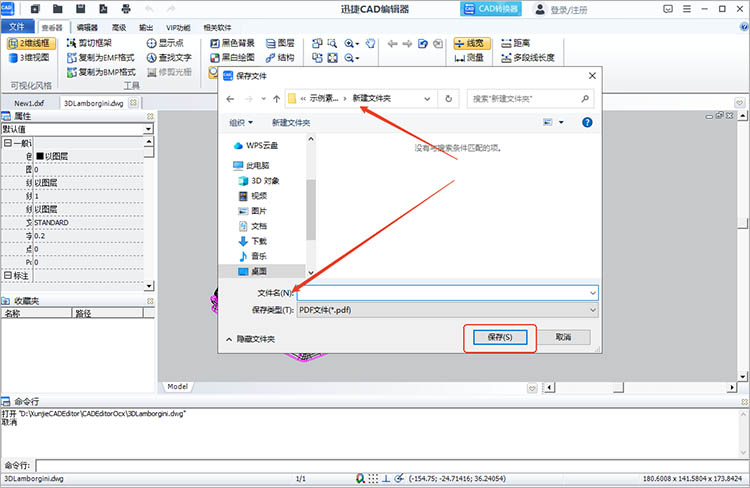
Task: Click the fit to window icon
Action: pos(332,58)
